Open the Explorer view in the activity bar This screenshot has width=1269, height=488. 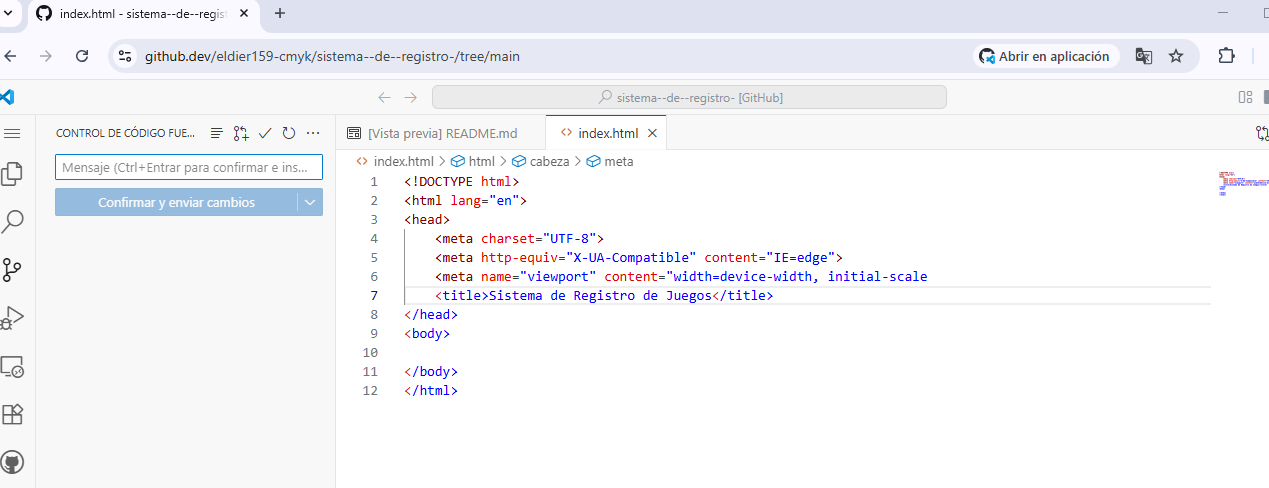click(x=12, y=174)
